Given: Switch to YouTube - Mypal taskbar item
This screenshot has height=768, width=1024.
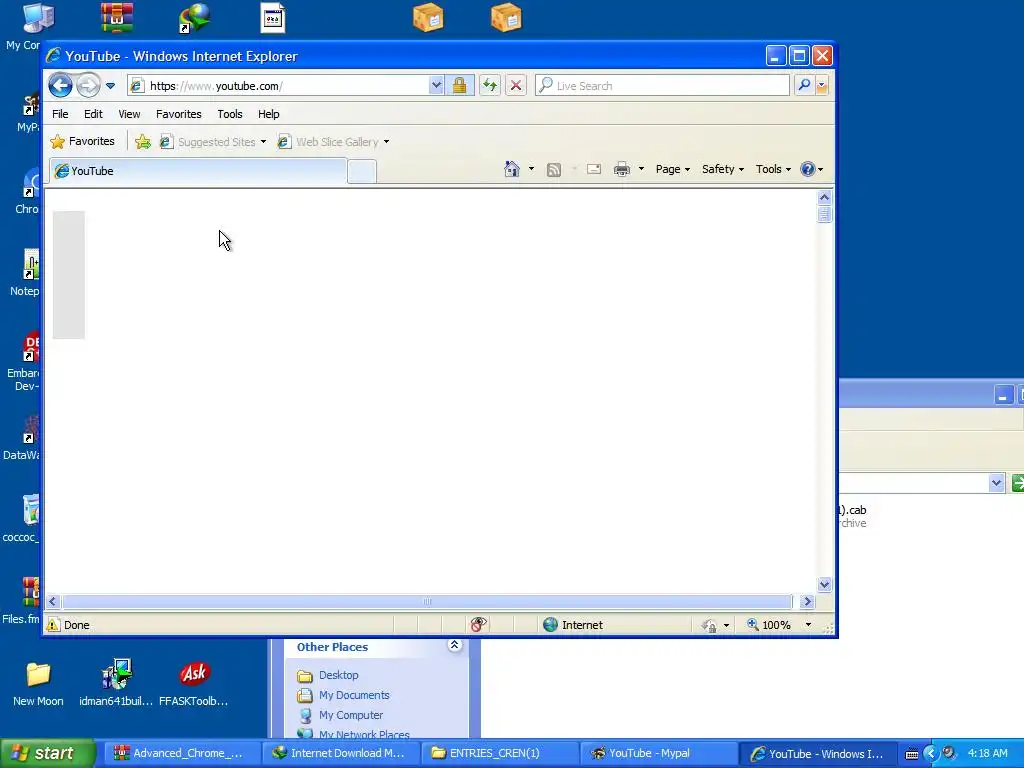Looking at the screenshot, I should (x=658, y=754).
